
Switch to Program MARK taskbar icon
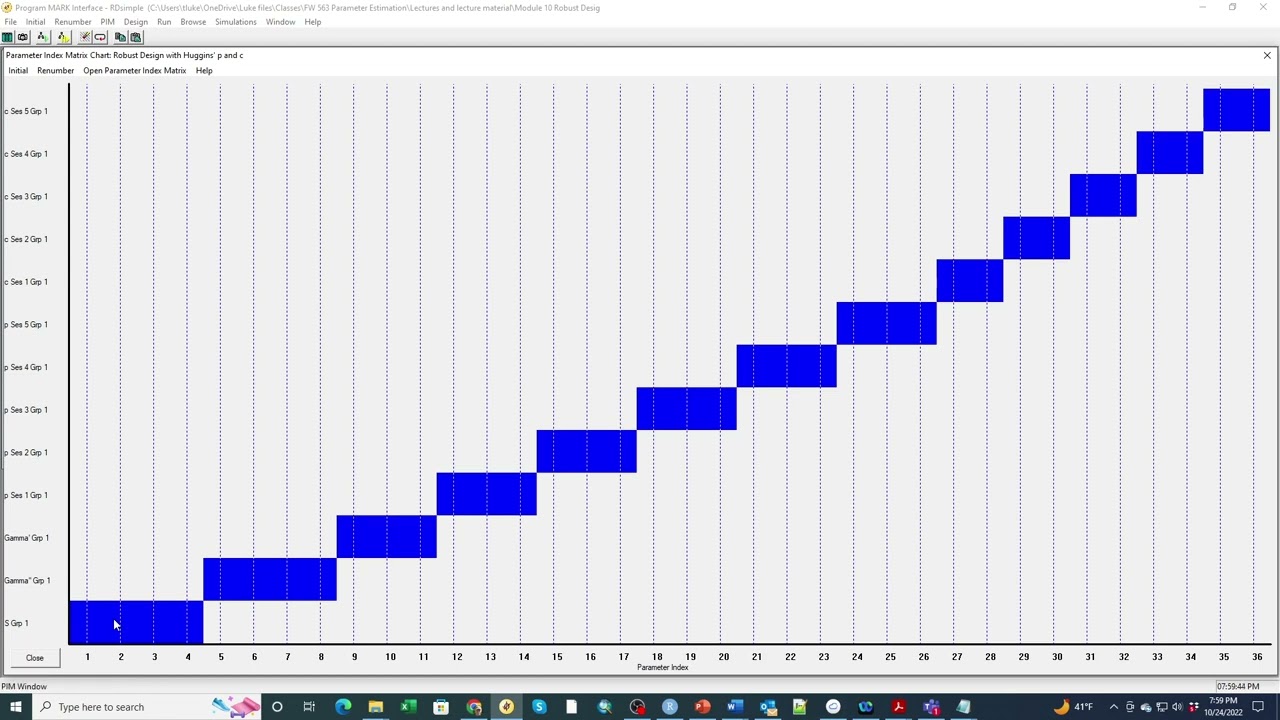pos(506,707)
